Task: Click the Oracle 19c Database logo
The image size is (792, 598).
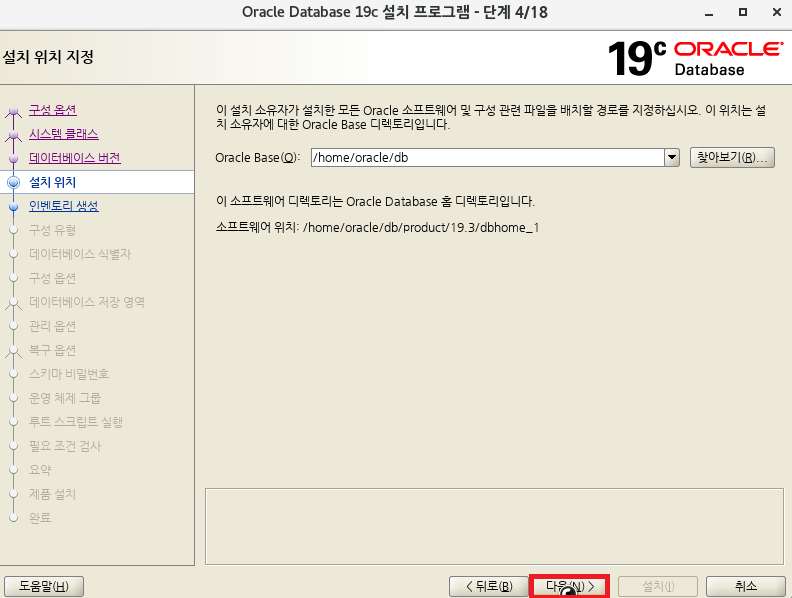Action: point(696,59)
